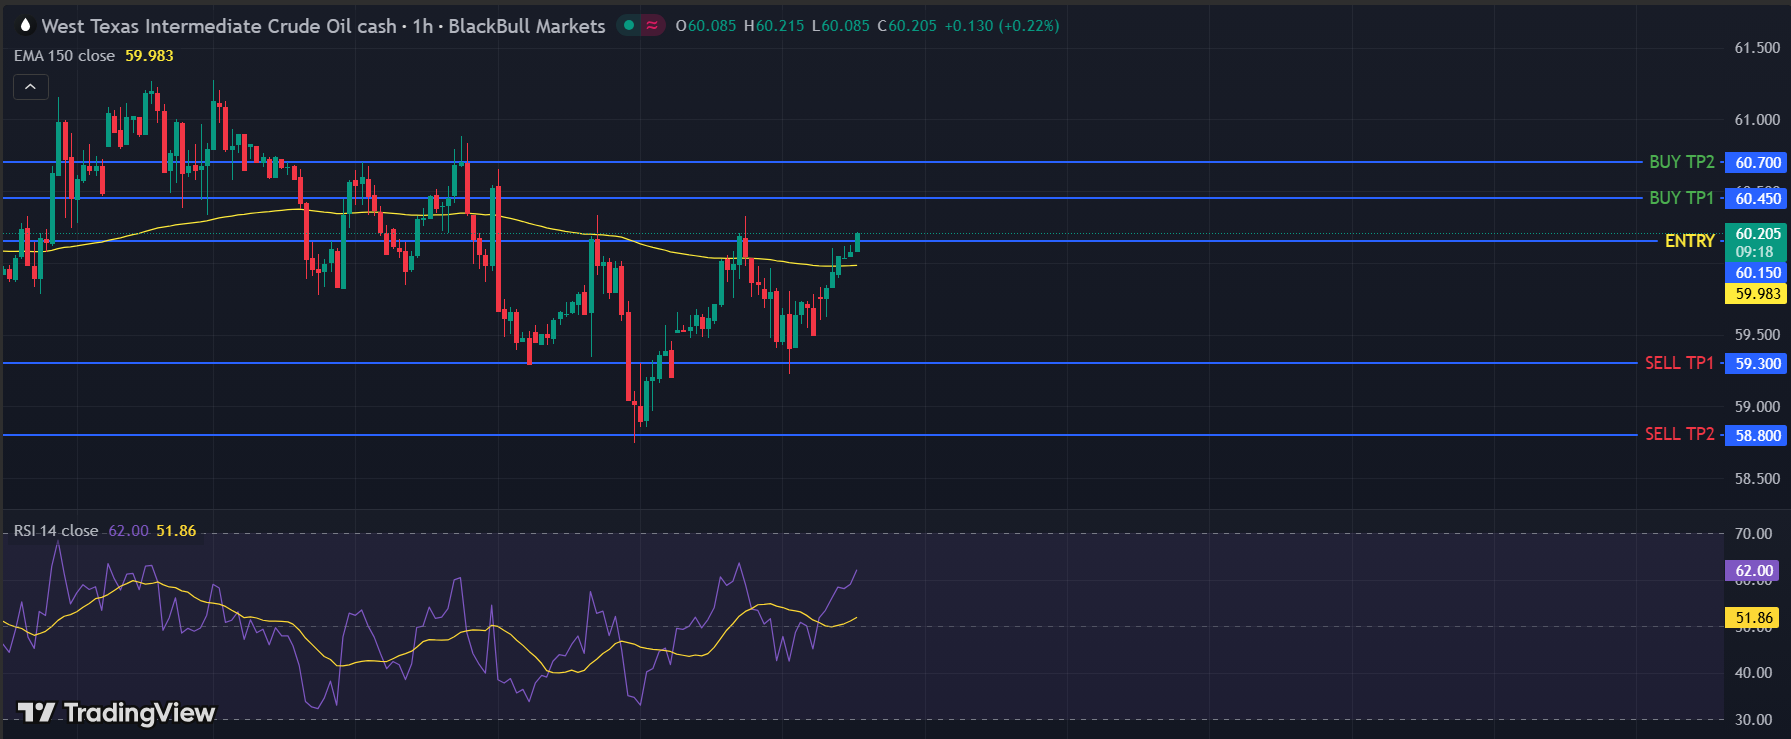Click the purple RSI 62.00 axis tag
This screenshot has width=1791, height=739.
(x=1753, y=571)
